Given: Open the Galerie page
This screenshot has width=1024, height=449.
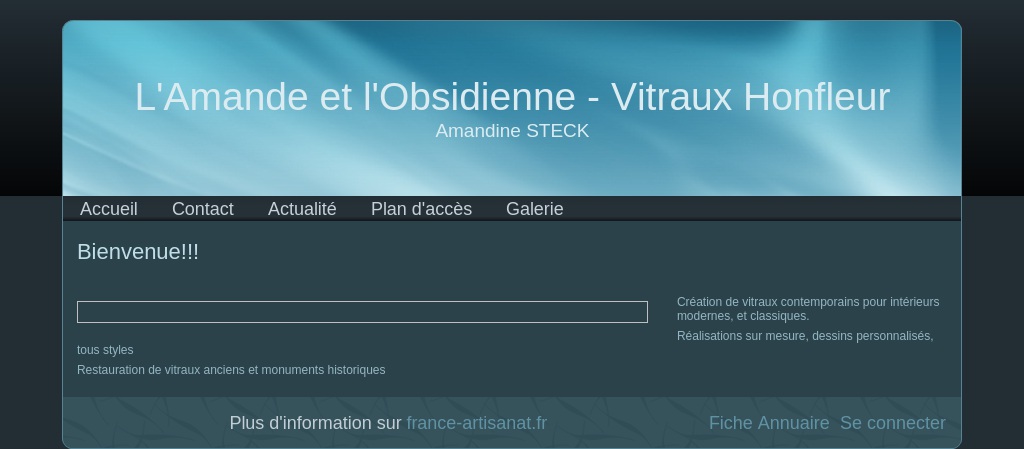Looking at the screenshot, I should tap(534, 209).
